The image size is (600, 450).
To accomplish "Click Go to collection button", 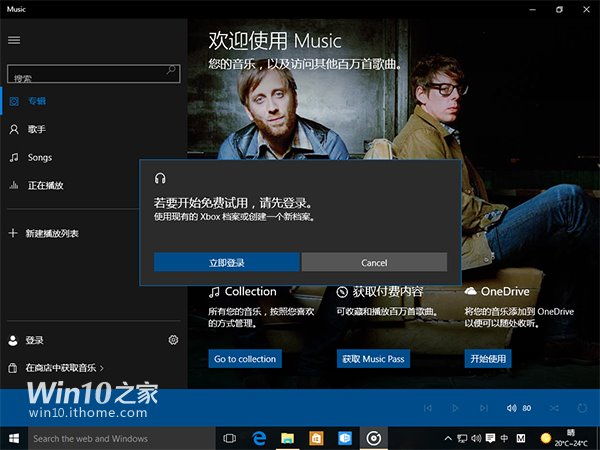I will coord(245,359).
